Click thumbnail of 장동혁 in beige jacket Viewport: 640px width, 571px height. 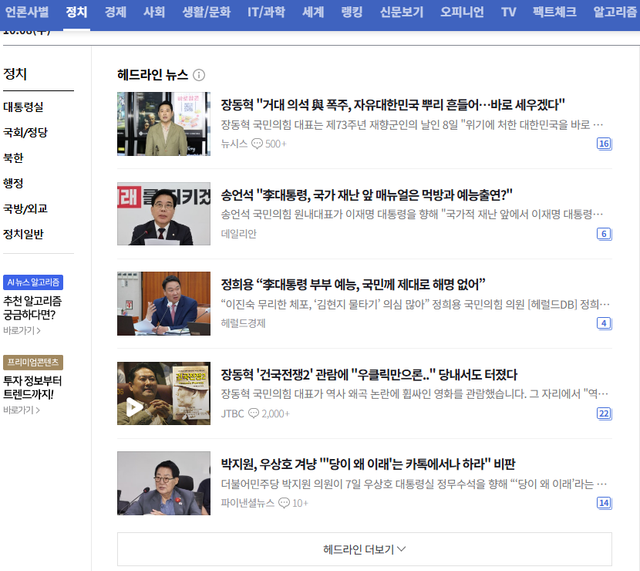pyautogui.click(x=164, y=124)
